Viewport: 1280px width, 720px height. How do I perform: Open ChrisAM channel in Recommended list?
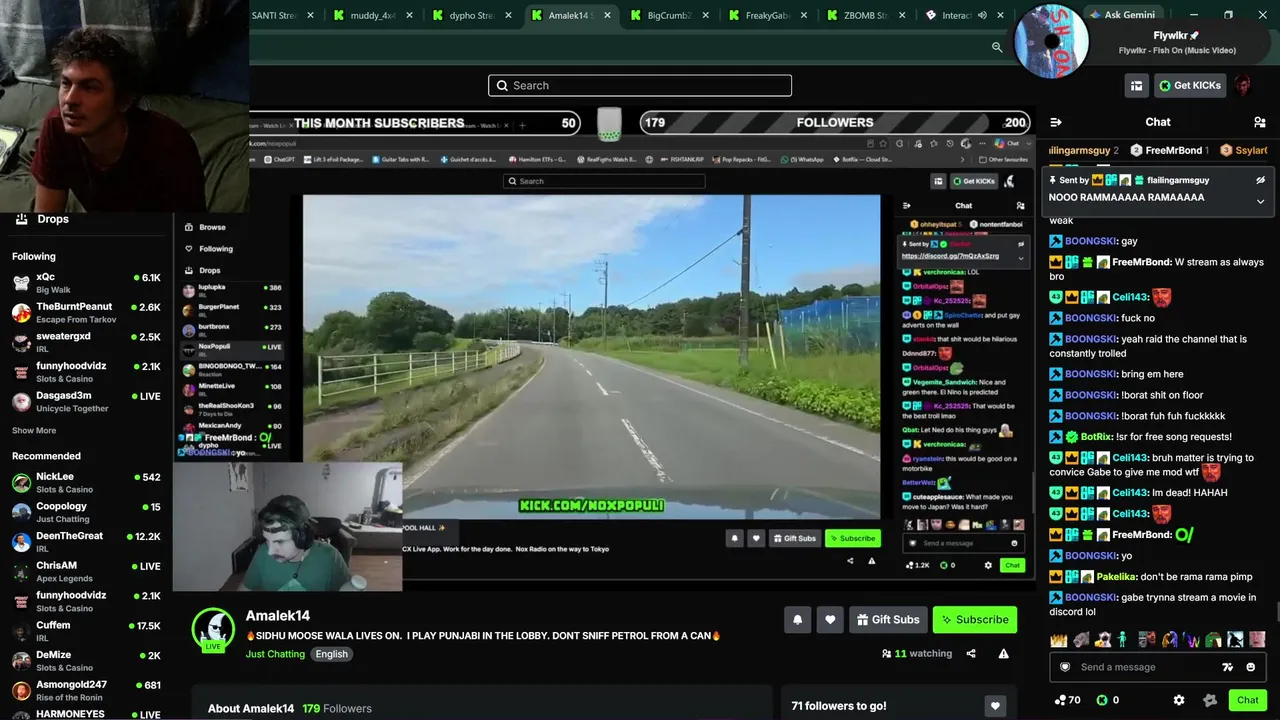tap(85, 572)
